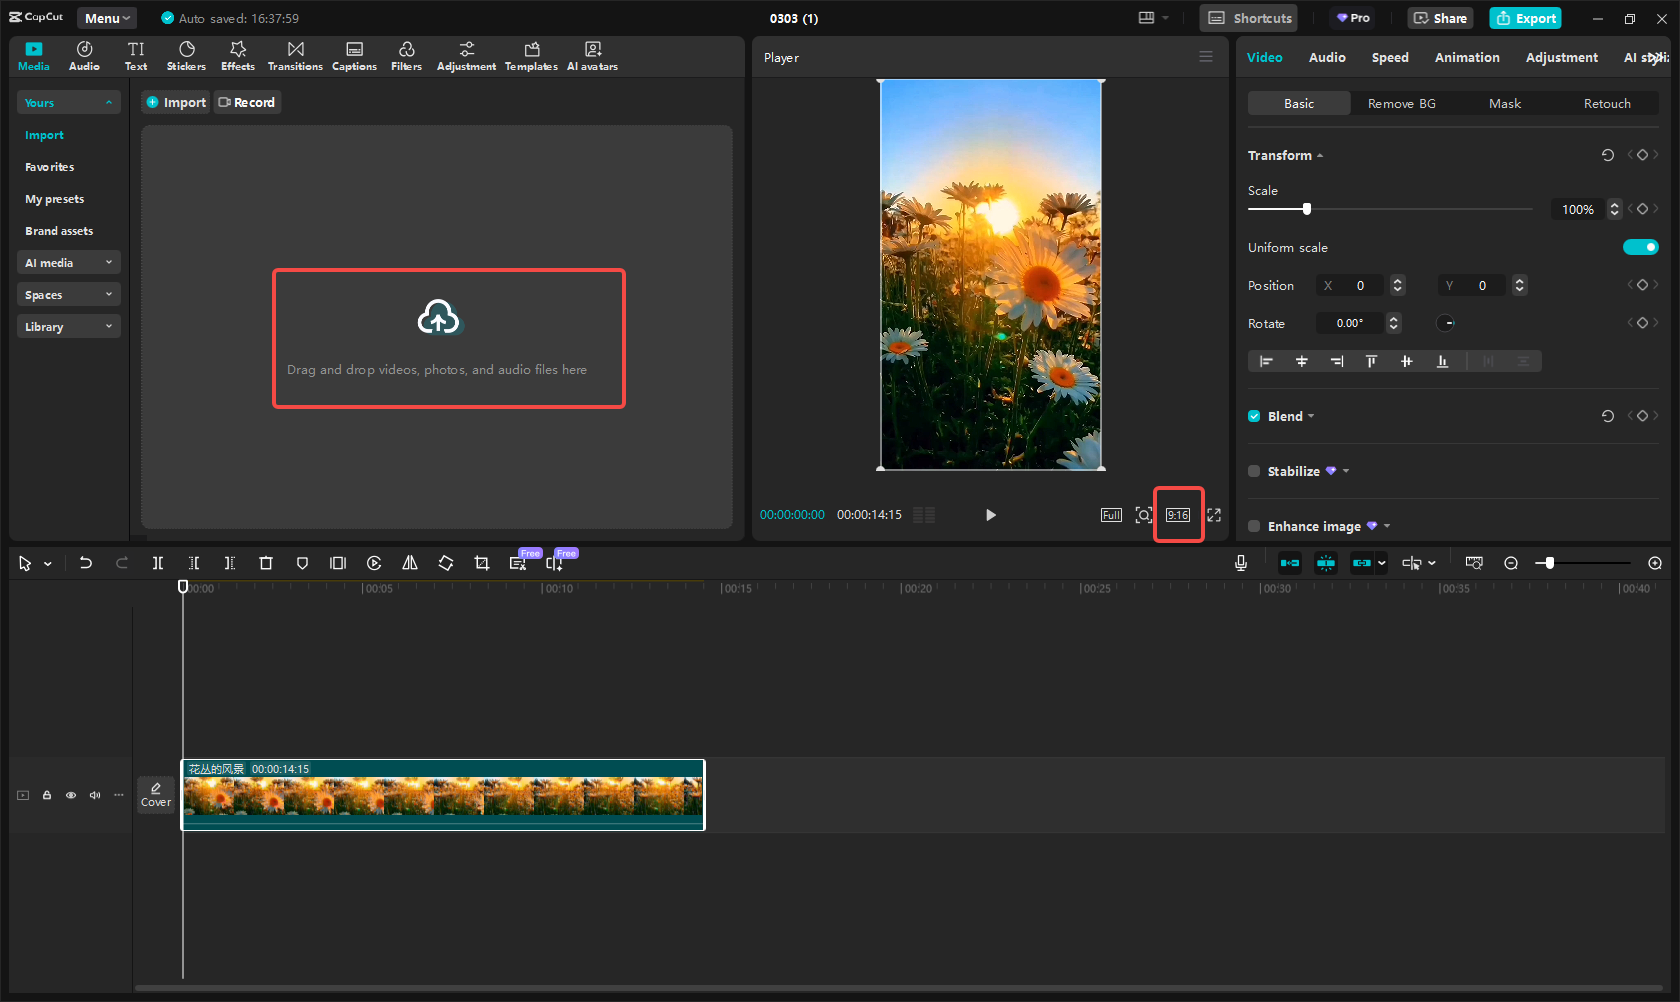Select the Stickers panel icon

point(186,55)
